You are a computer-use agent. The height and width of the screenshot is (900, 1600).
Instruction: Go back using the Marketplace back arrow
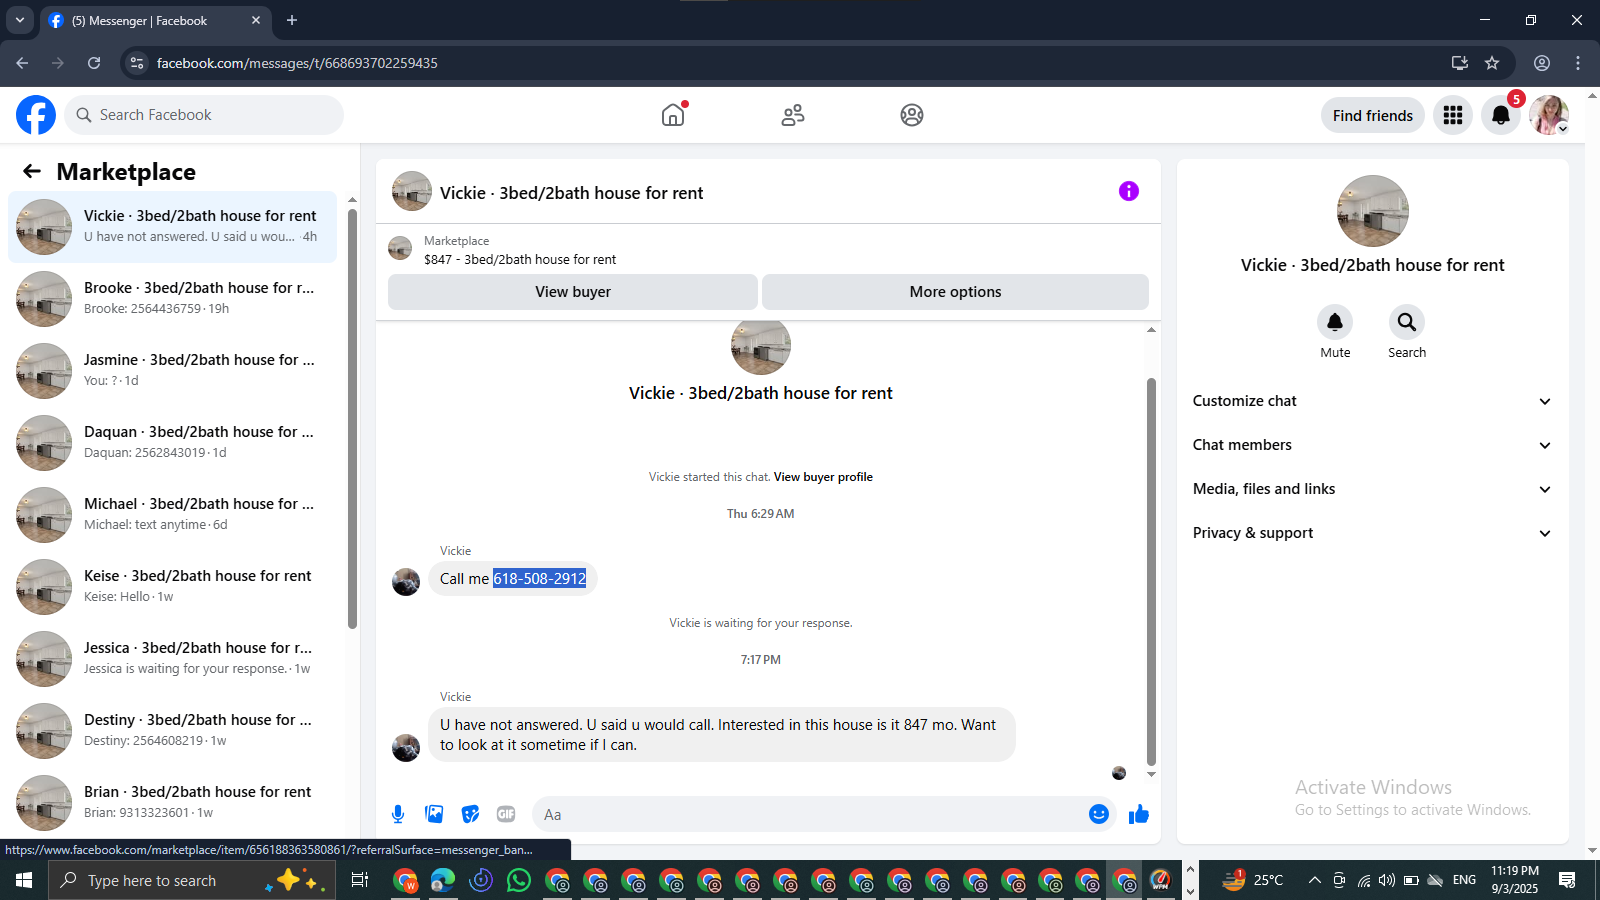(x=32, y=171)
